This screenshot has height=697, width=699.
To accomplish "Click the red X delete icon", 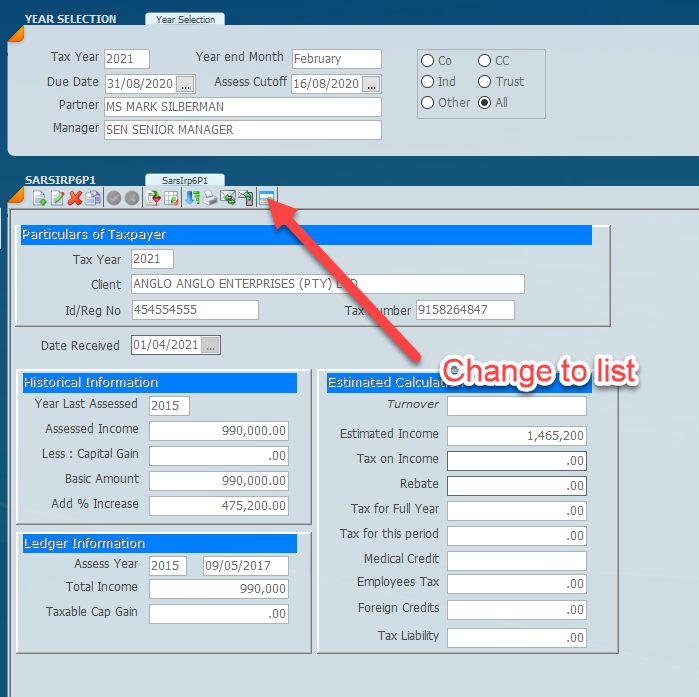I will click(75, 198).
